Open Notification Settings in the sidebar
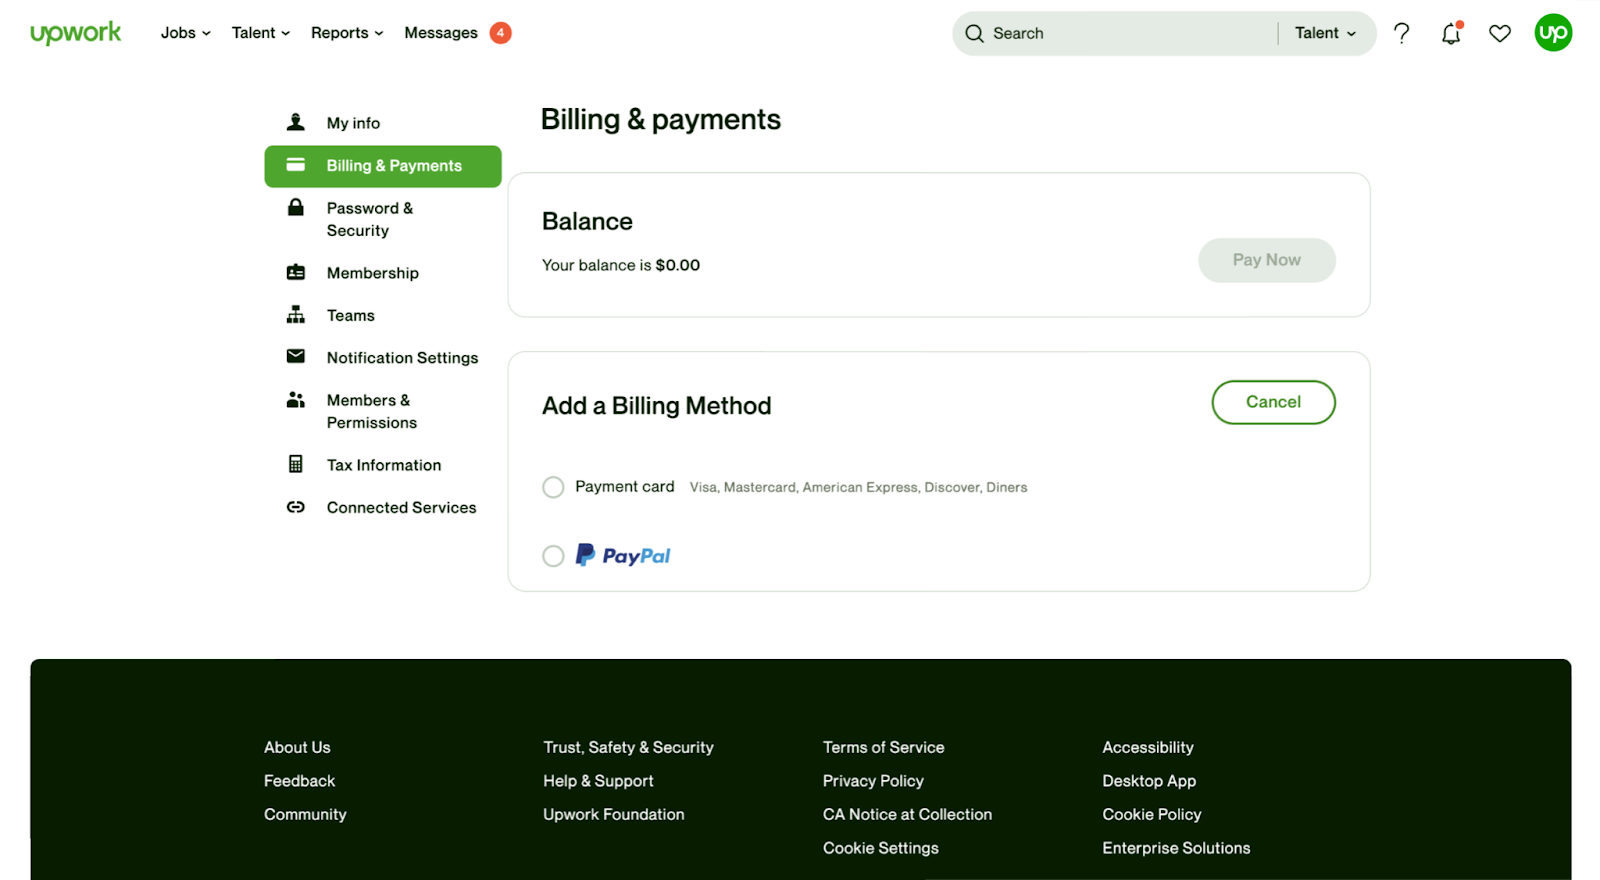The width and height of the screenshot is (1600, 880). [402, 358]
